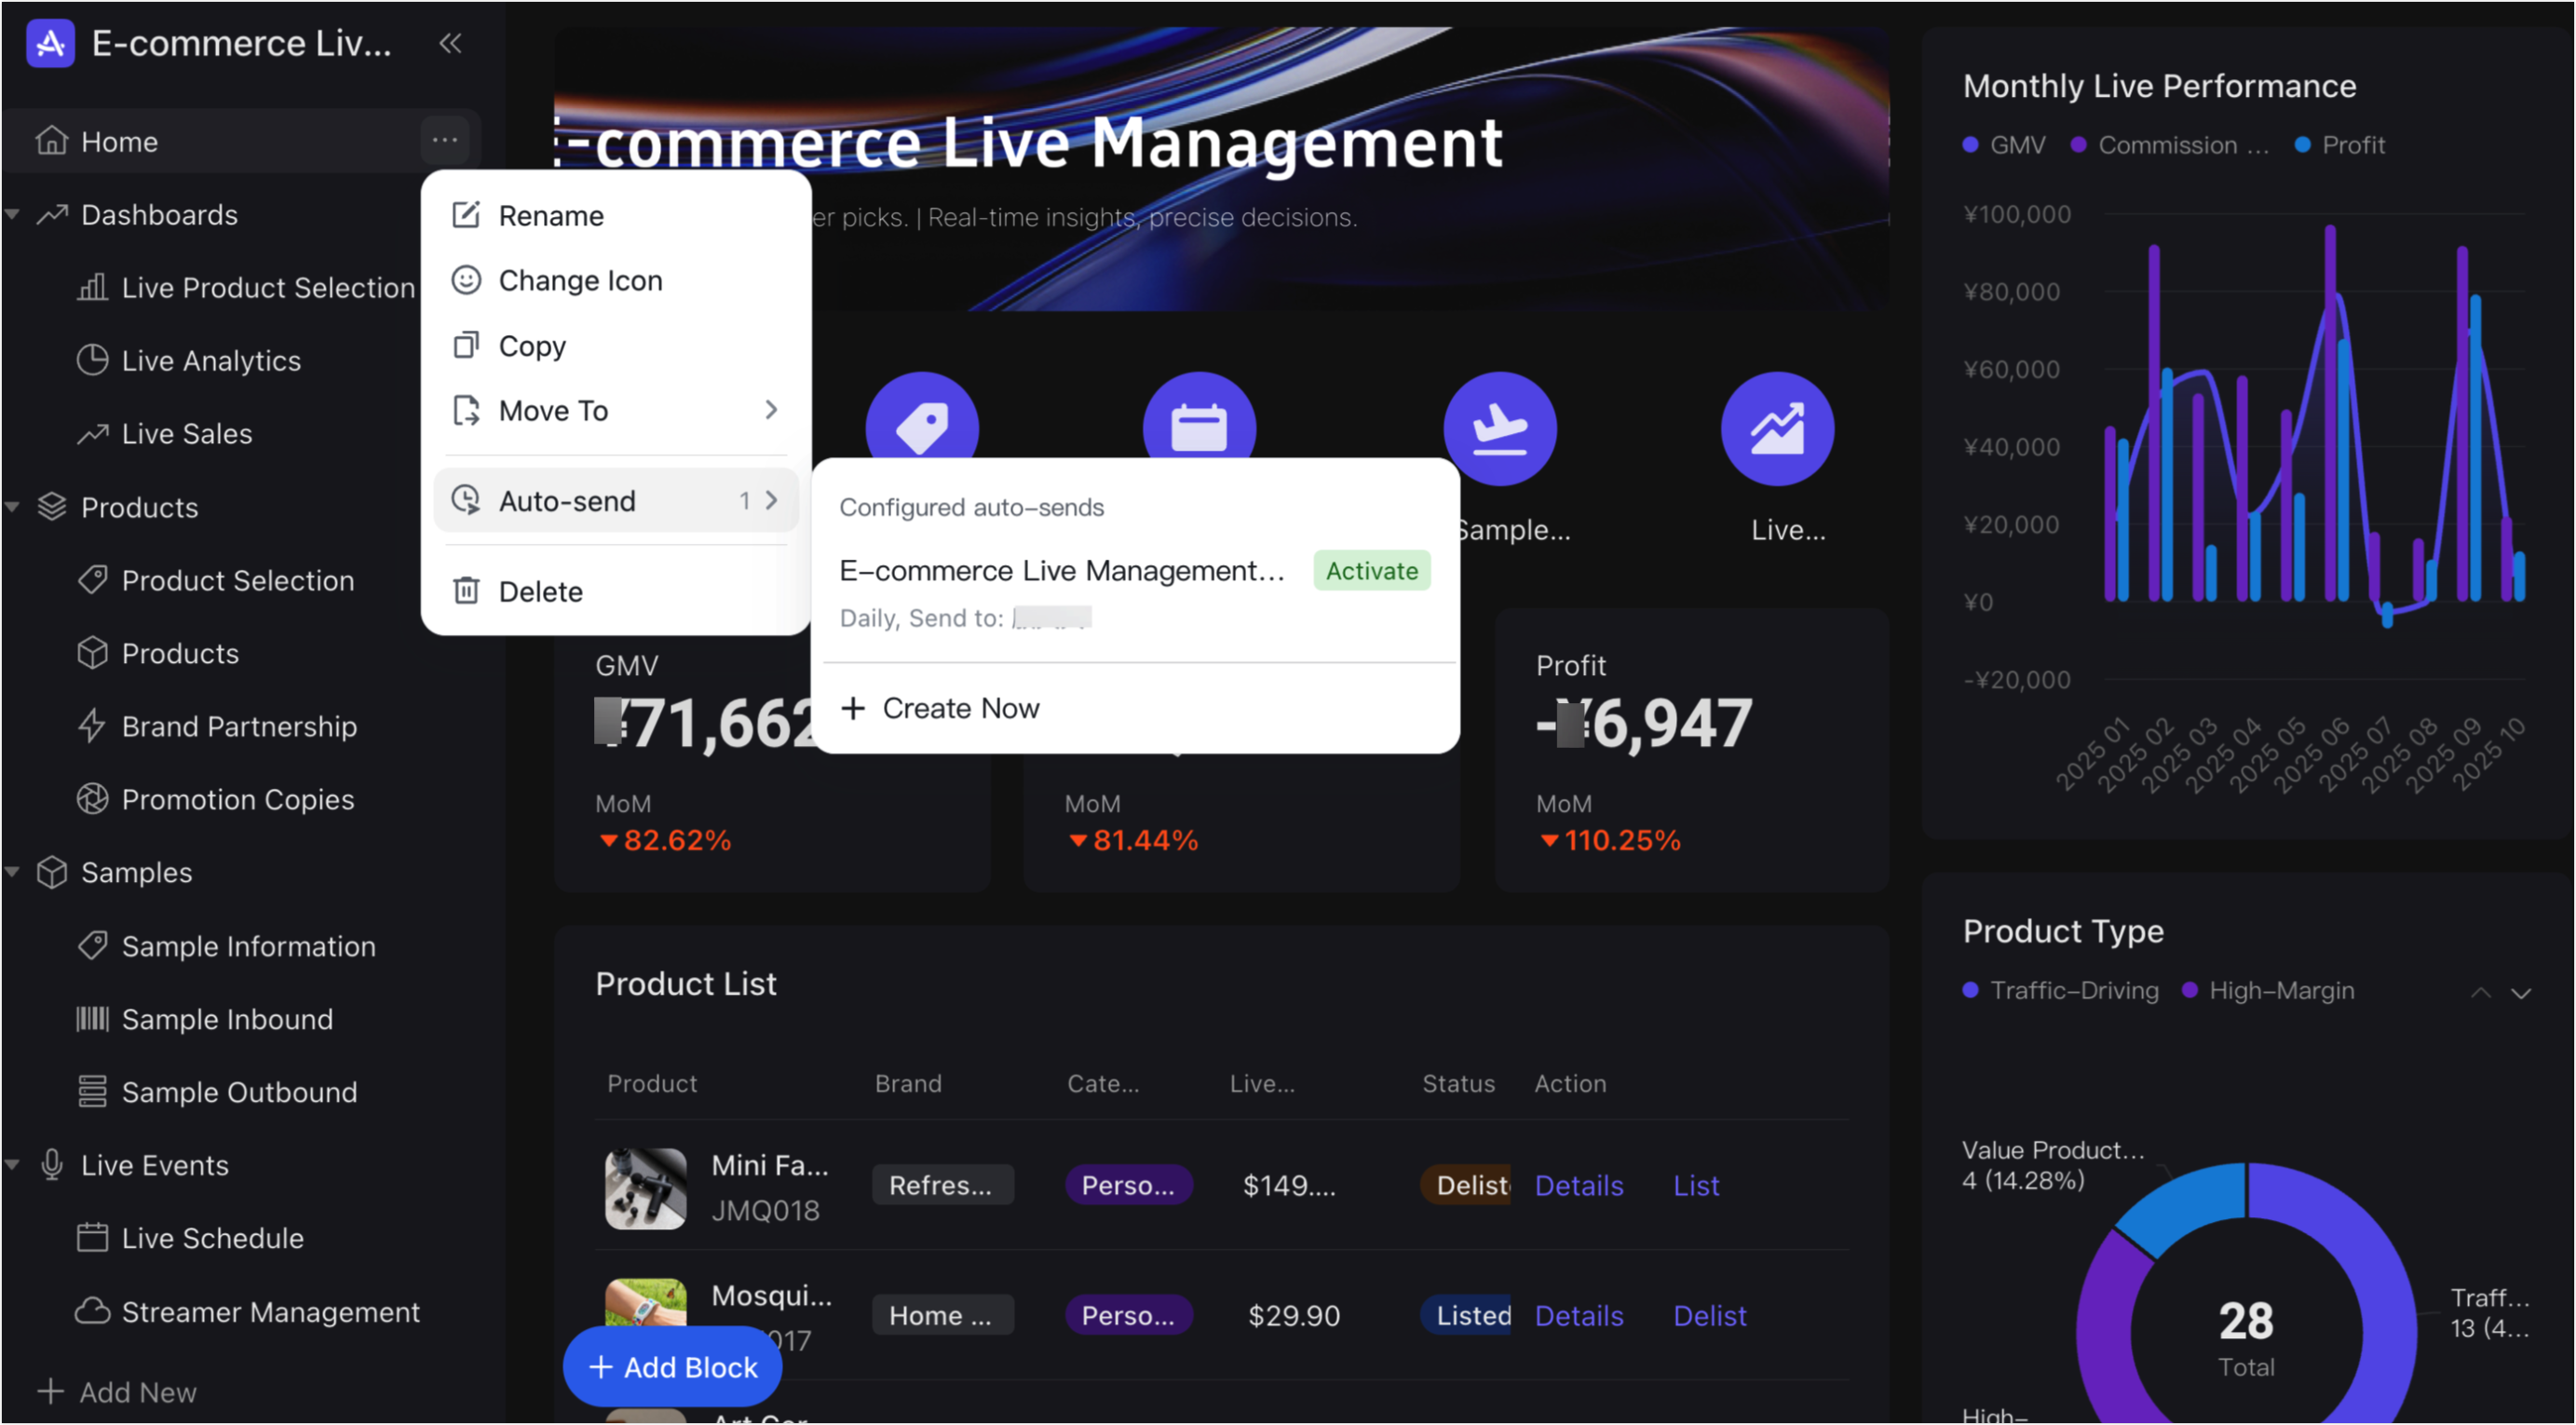Collapse the sidebar with double-chevron icon
This screenshot has height=1425, width=2576.
(450, 43)
